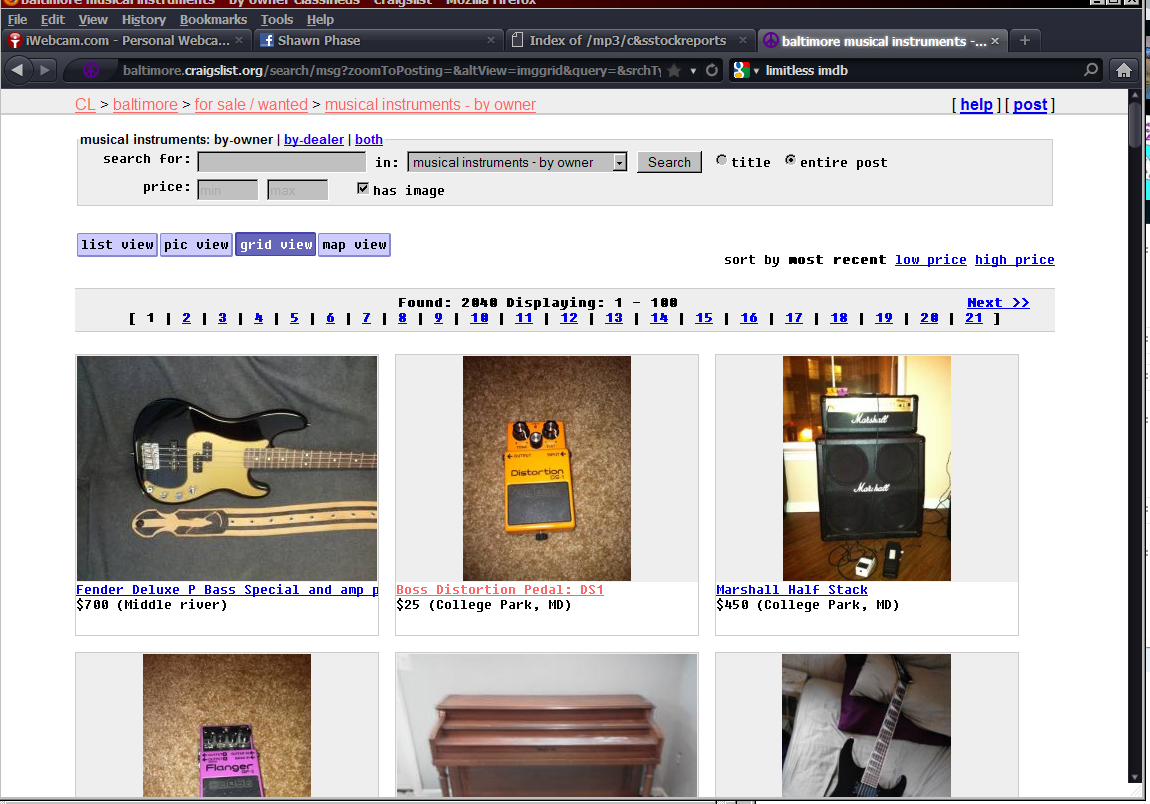Close the baltimore musical instruments tab

tap(995, 41)
